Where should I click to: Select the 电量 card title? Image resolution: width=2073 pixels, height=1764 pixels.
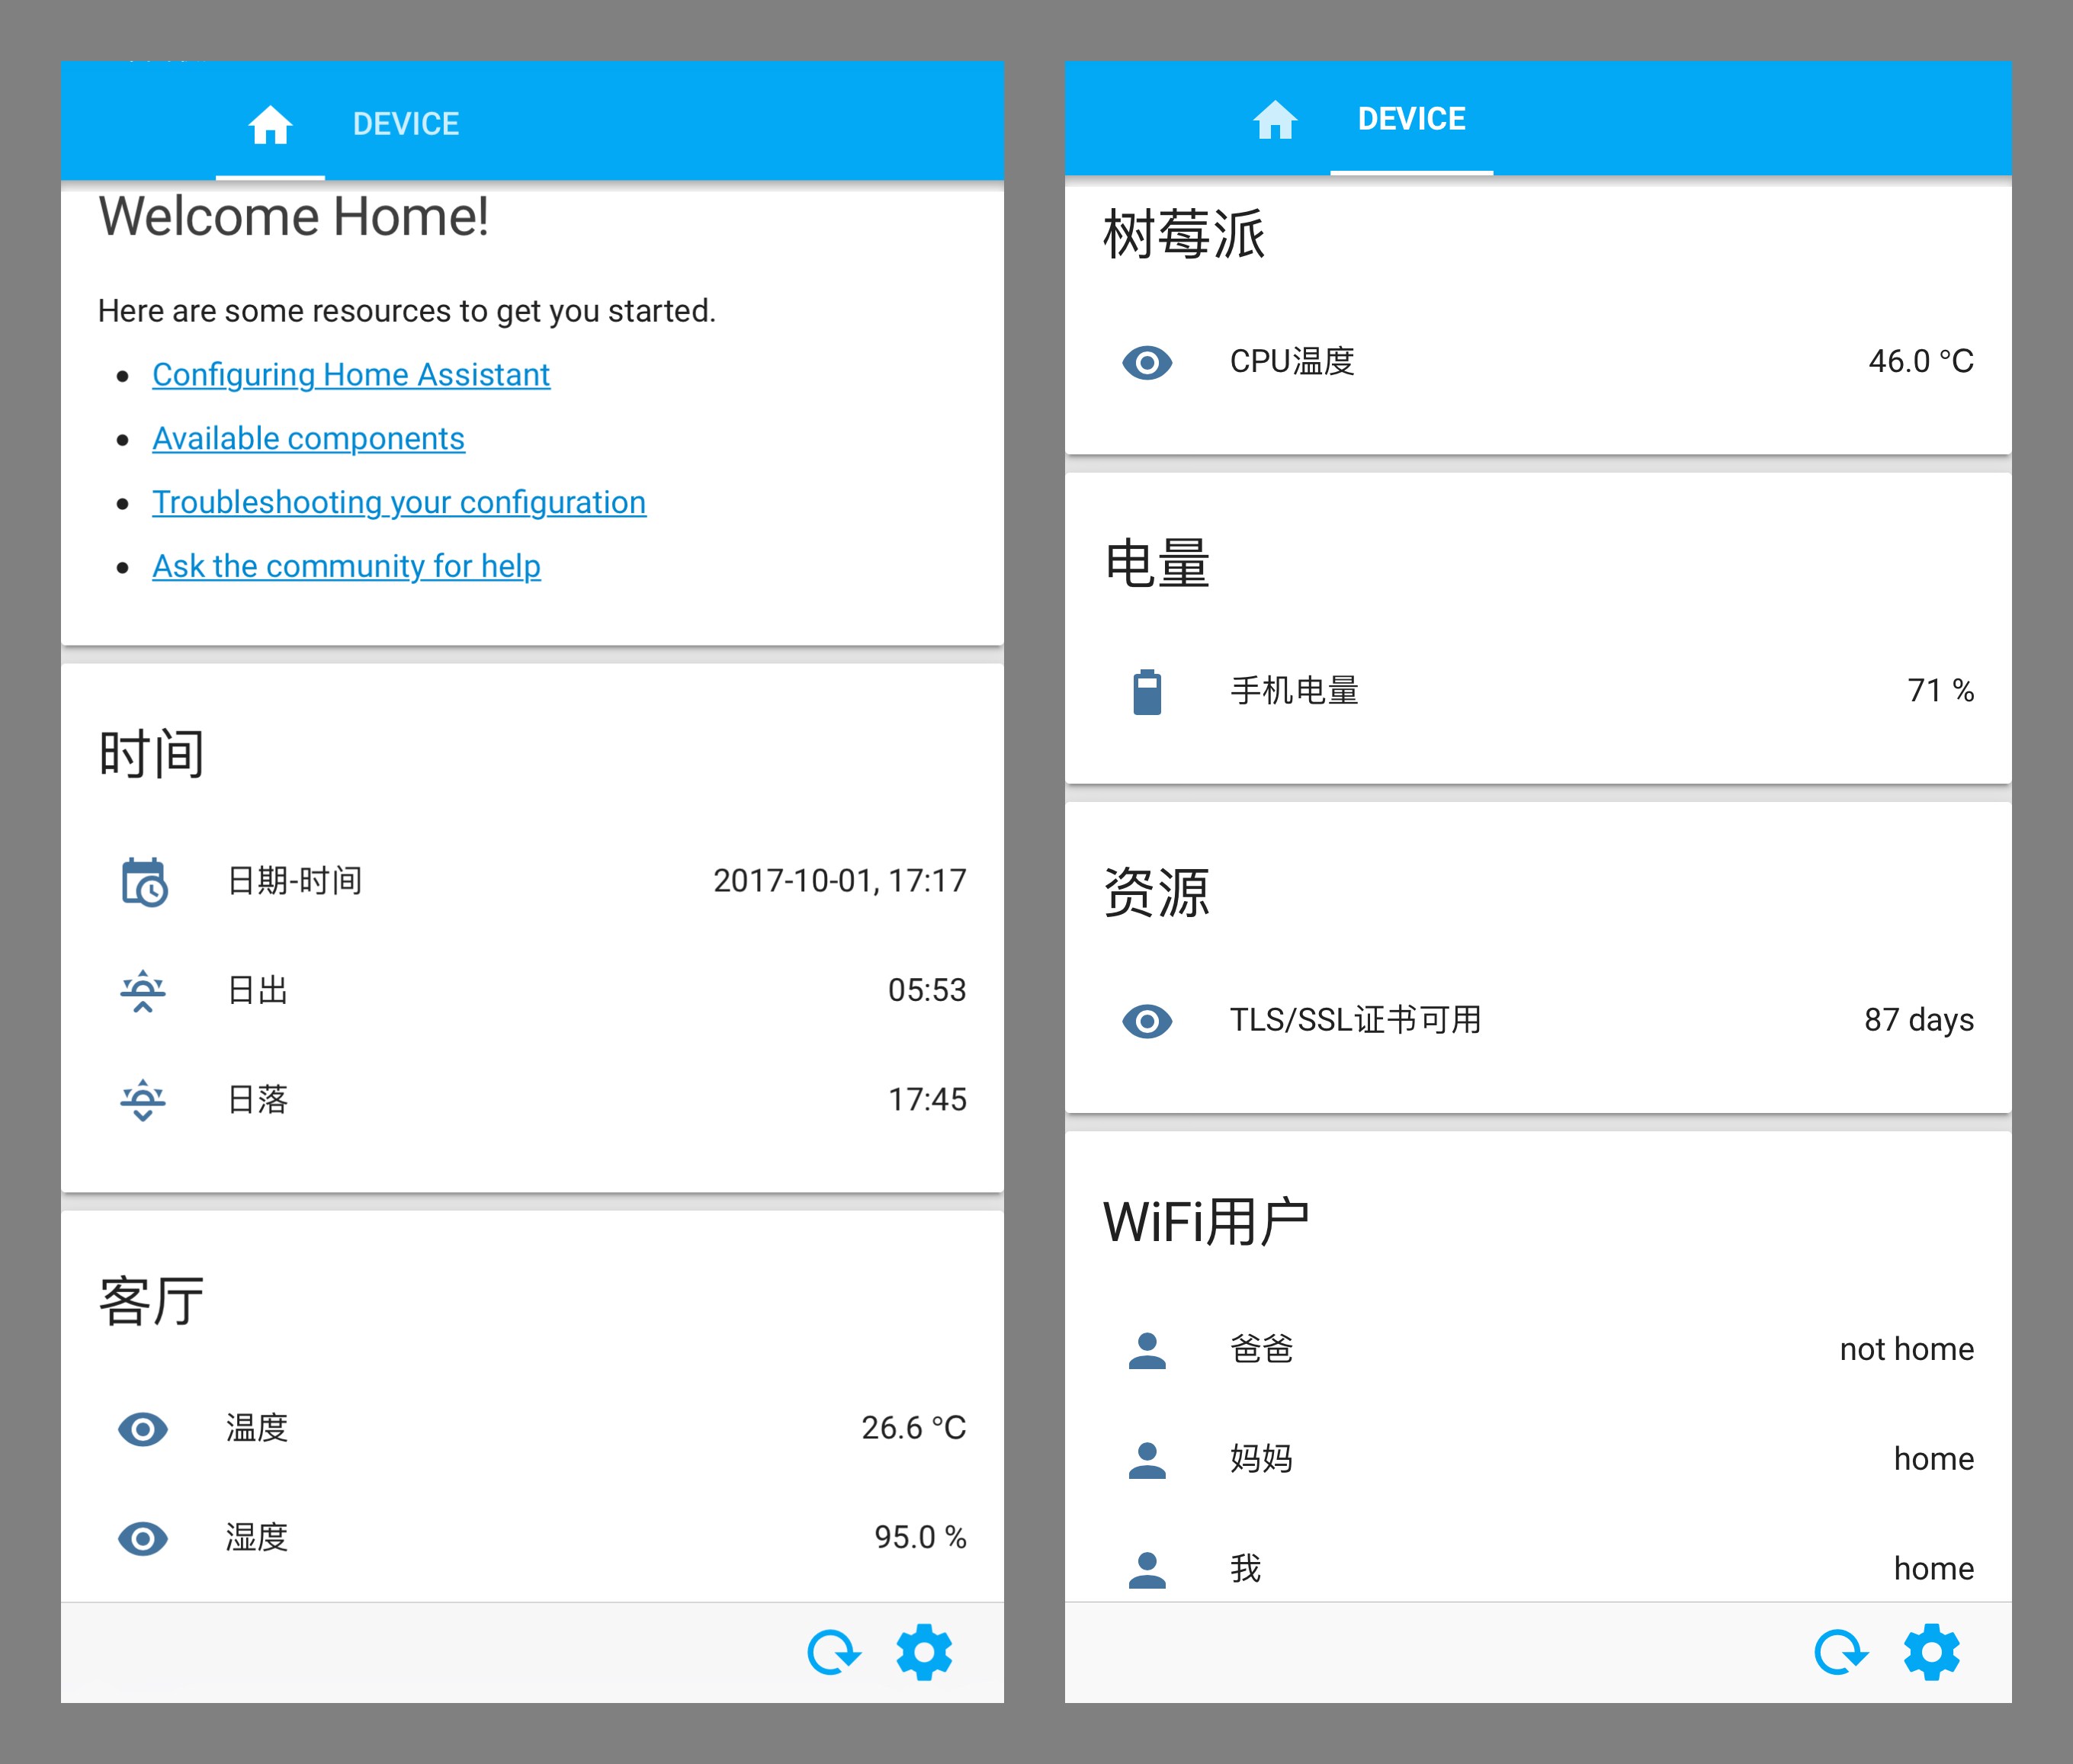1157,564
